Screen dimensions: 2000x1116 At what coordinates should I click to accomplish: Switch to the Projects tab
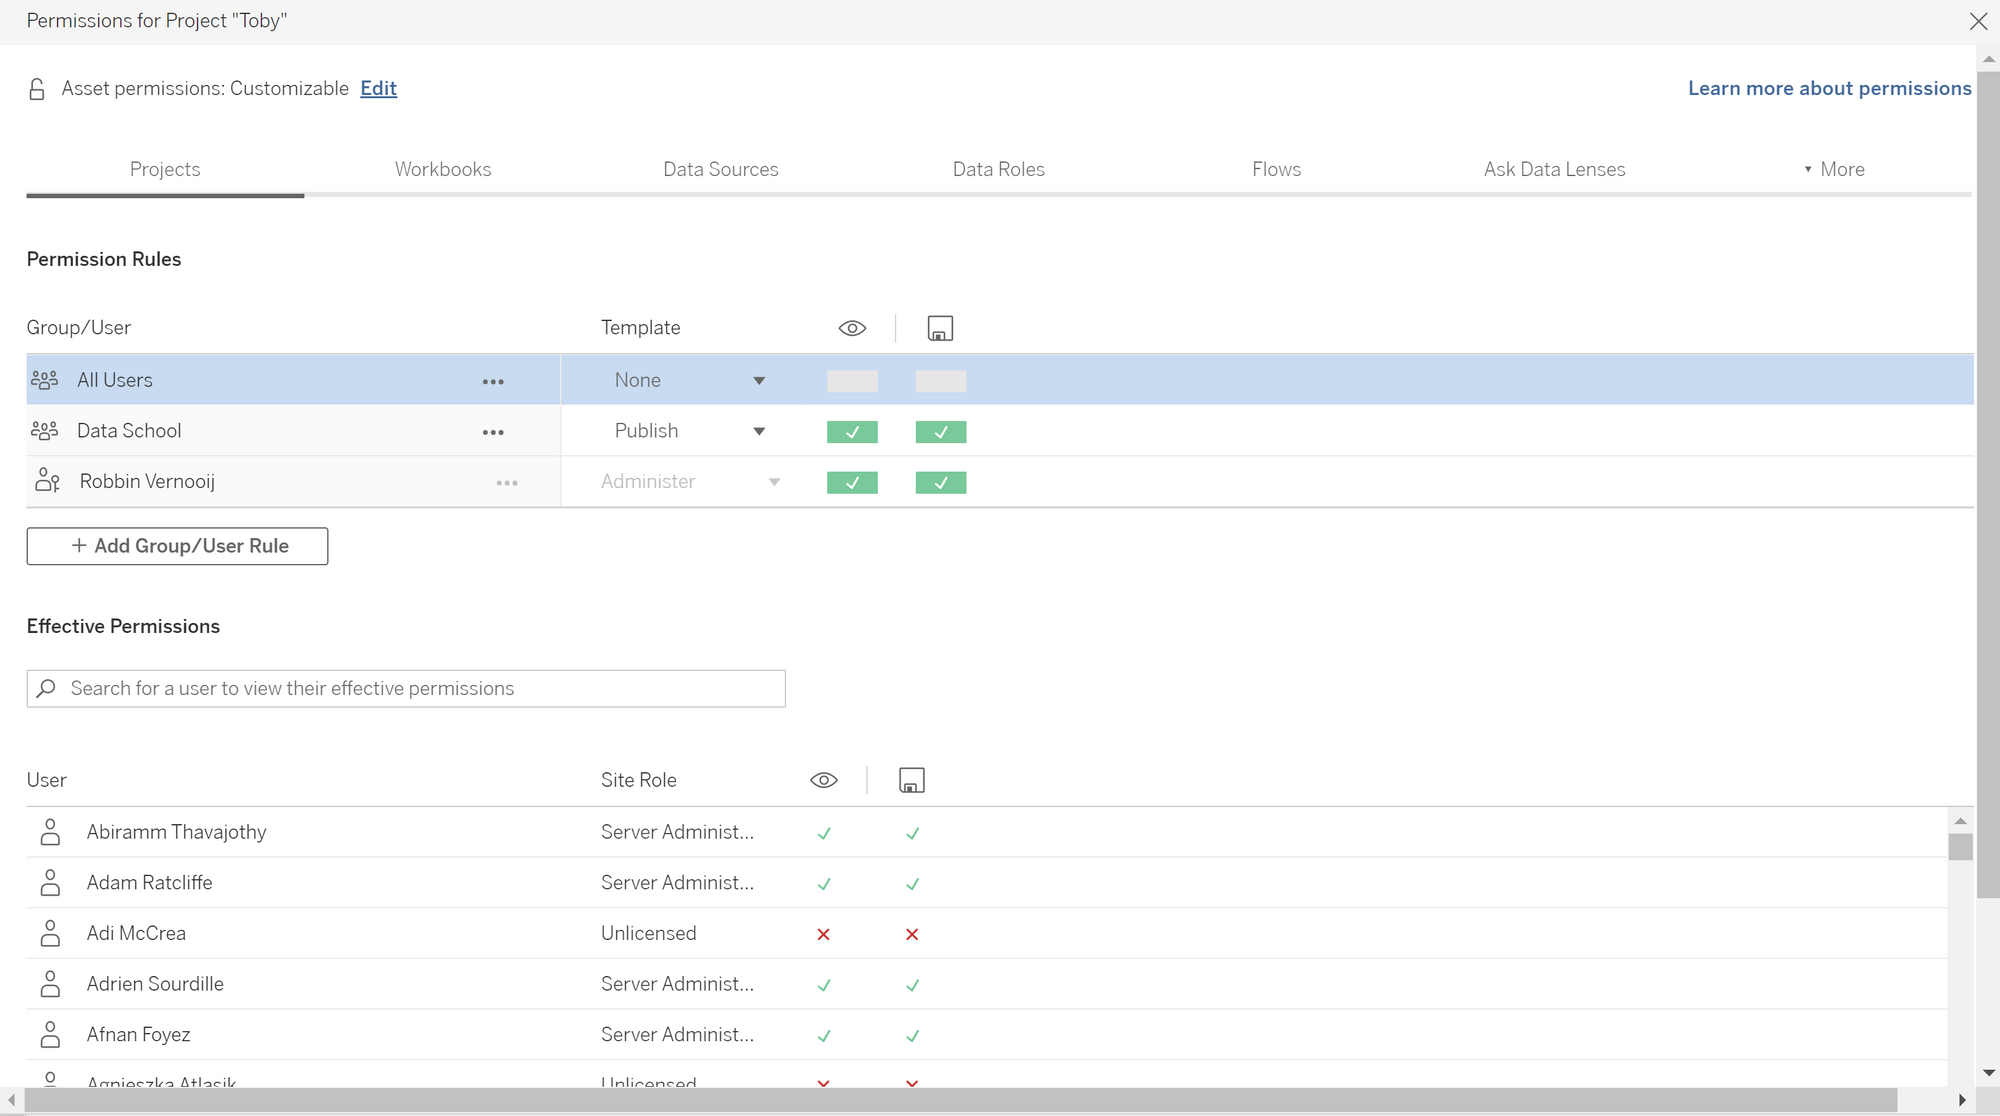[x=165, y=169]
